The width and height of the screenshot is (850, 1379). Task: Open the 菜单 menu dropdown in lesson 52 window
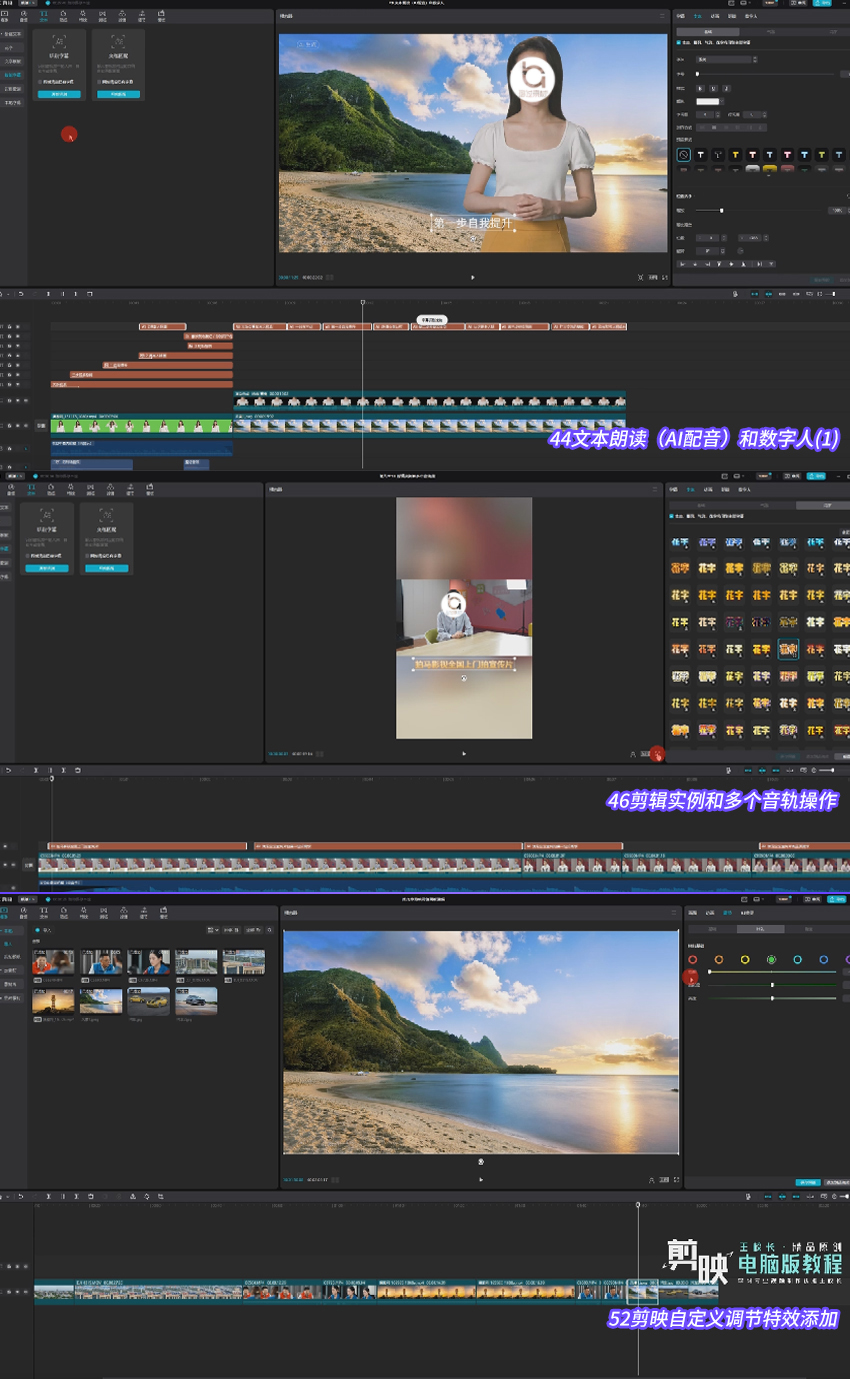click(27, 900)
